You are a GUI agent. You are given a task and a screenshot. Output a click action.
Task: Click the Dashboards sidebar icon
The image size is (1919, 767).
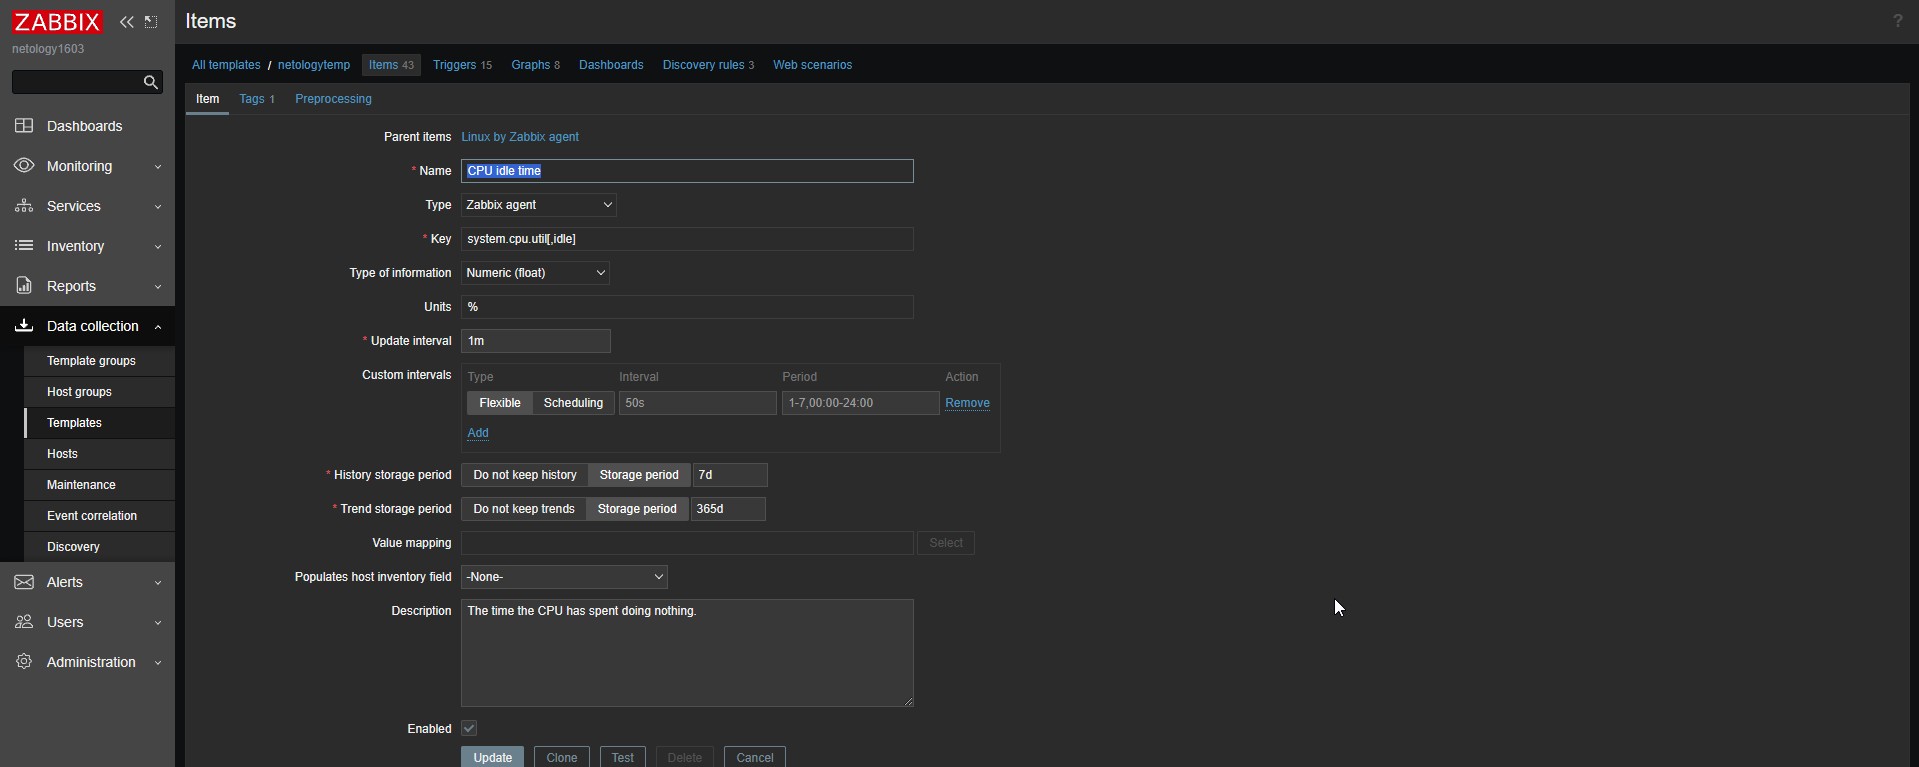click(x=24, y=126)
